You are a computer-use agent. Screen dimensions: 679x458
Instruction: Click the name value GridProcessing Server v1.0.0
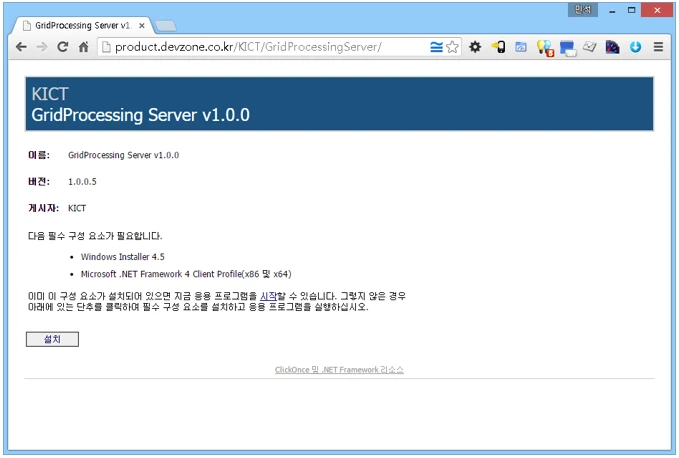click(x=123, y=155)
